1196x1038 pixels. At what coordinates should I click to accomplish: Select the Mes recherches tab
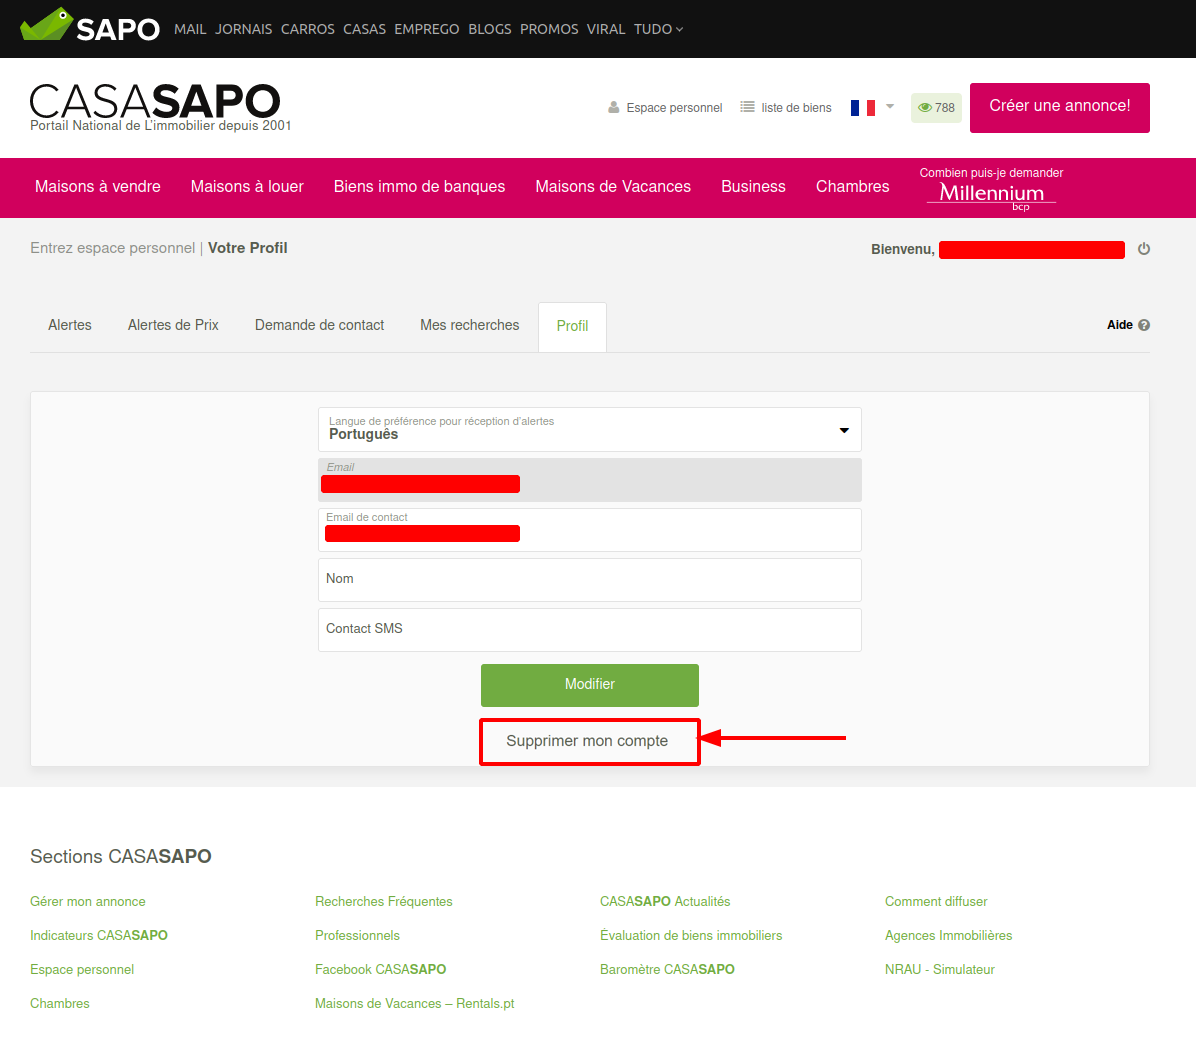pyautogui.click(x=469, y=325)
